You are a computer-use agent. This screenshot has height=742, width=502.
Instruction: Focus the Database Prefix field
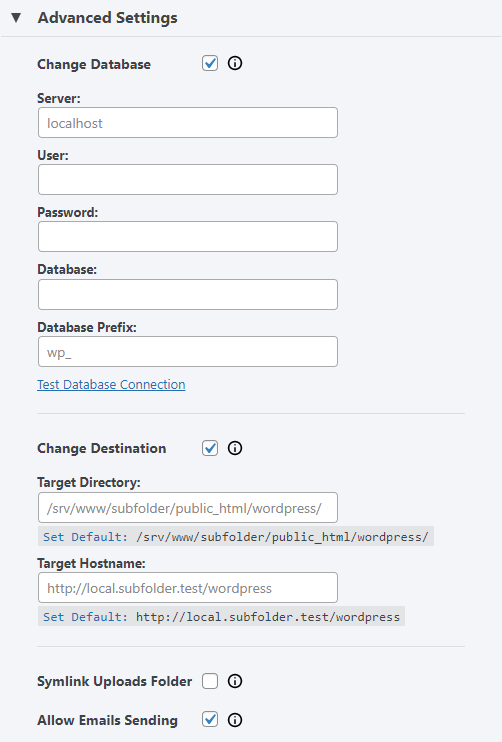[188, 352]
